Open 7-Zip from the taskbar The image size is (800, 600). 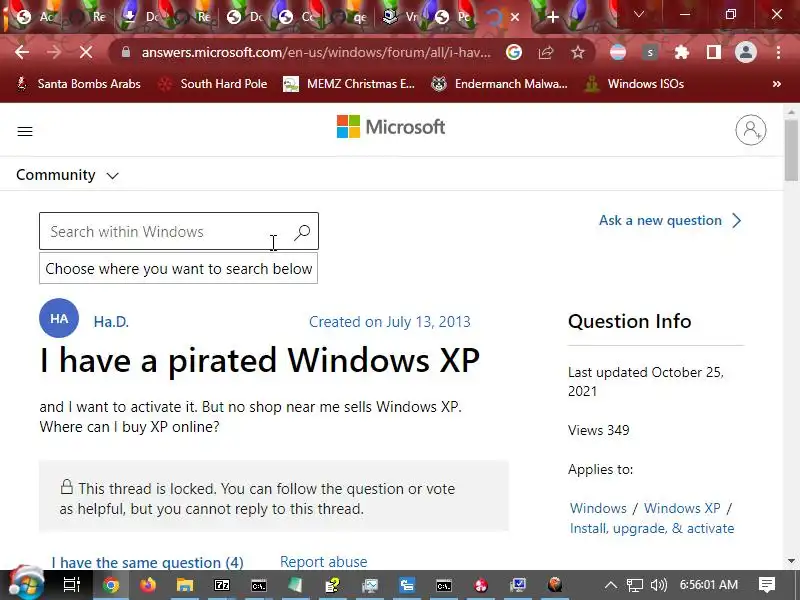[x=222, y=585]
